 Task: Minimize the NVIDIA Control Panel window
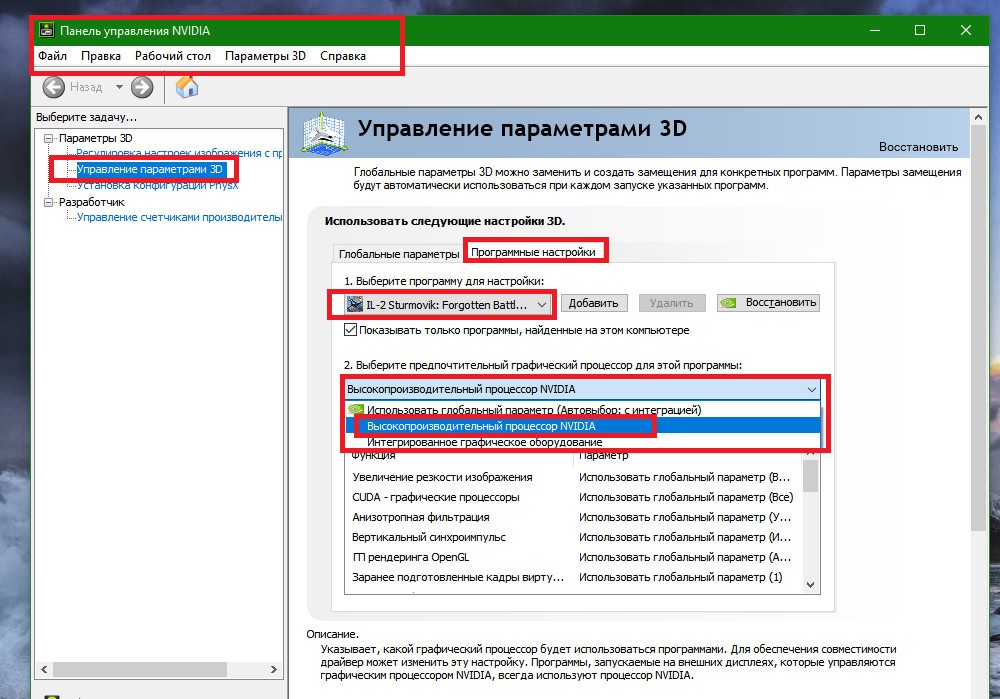click(874, 30)
